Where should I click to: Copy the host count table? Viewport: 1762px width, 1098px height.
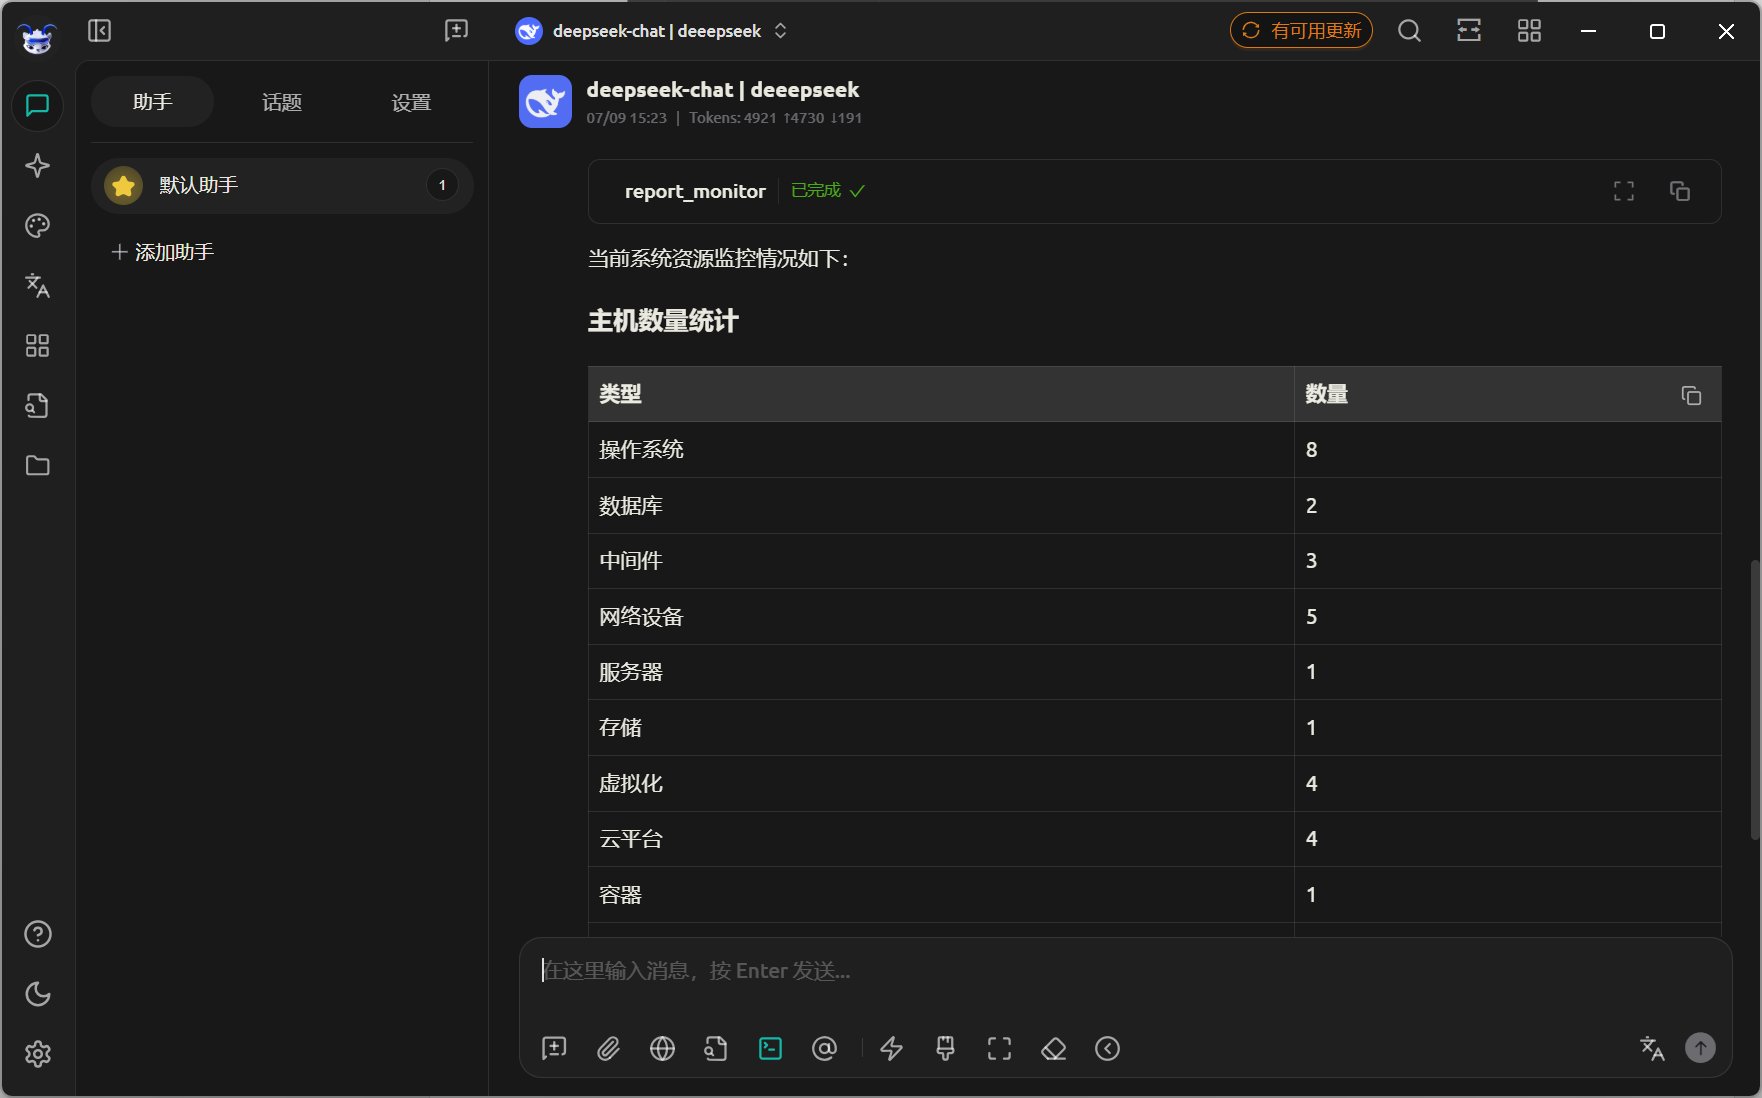point(1691,396)
